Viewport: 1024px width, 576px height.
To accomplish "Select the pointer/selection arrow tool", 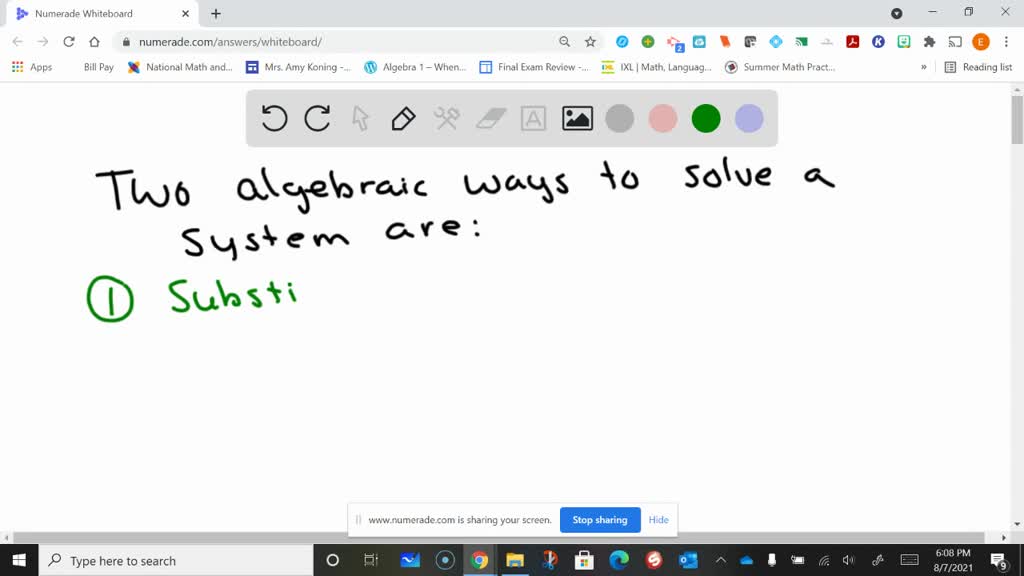I will (x=359, y=118).
